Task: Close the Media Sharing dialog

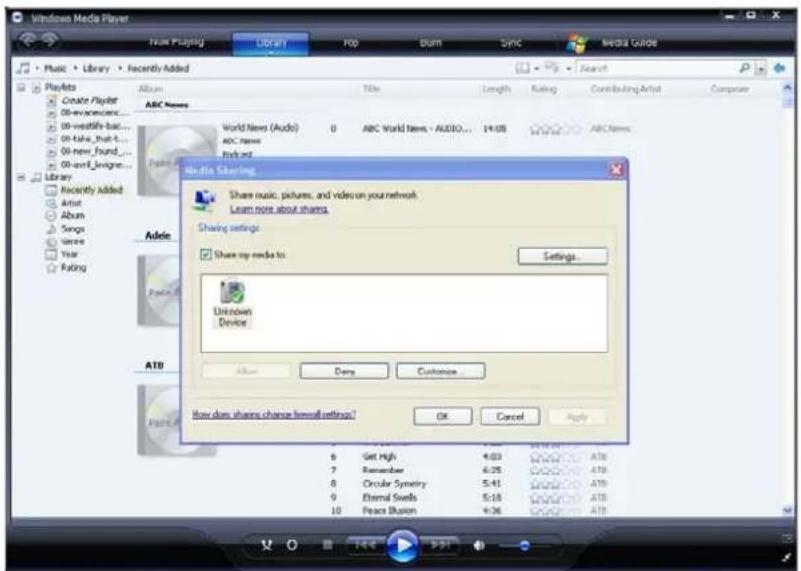Action: pyautogui.click(x=617, y=170)
